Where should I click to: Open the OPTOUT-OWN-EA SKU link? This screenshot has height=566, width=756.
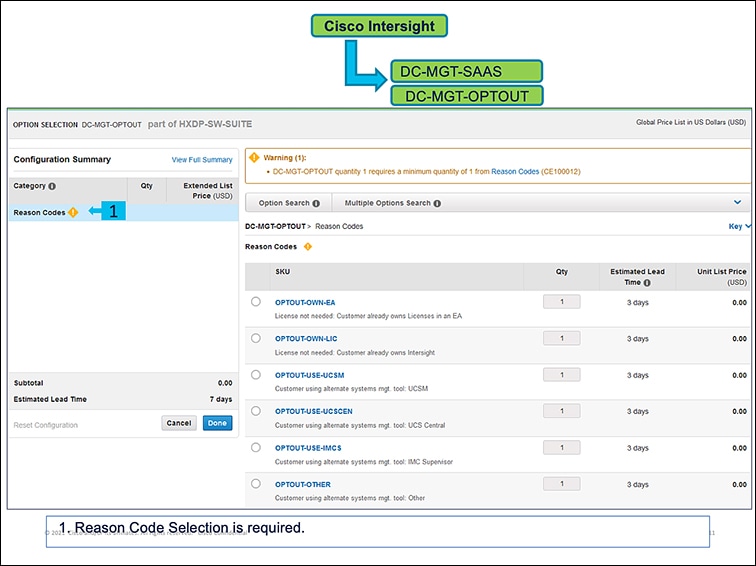[305, 302]
